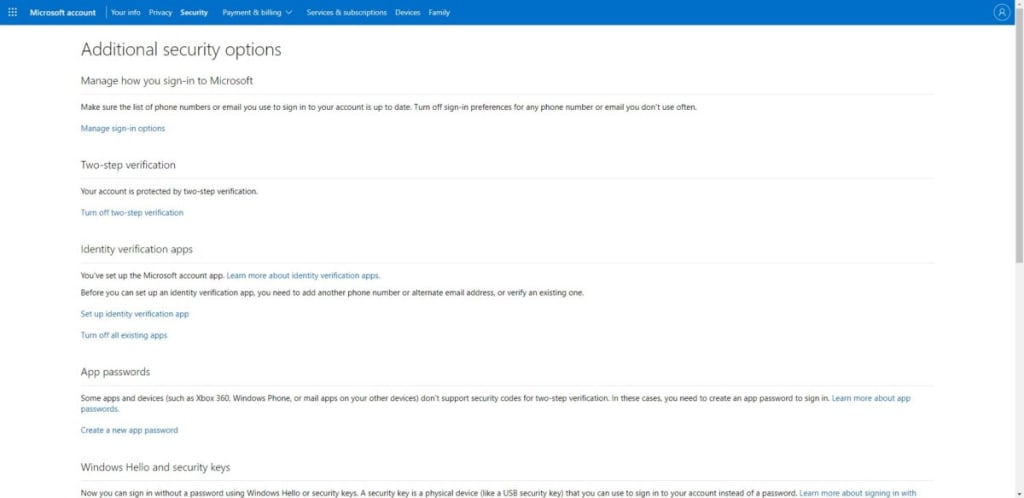Expand the Payment & billing dropdown

257,12
